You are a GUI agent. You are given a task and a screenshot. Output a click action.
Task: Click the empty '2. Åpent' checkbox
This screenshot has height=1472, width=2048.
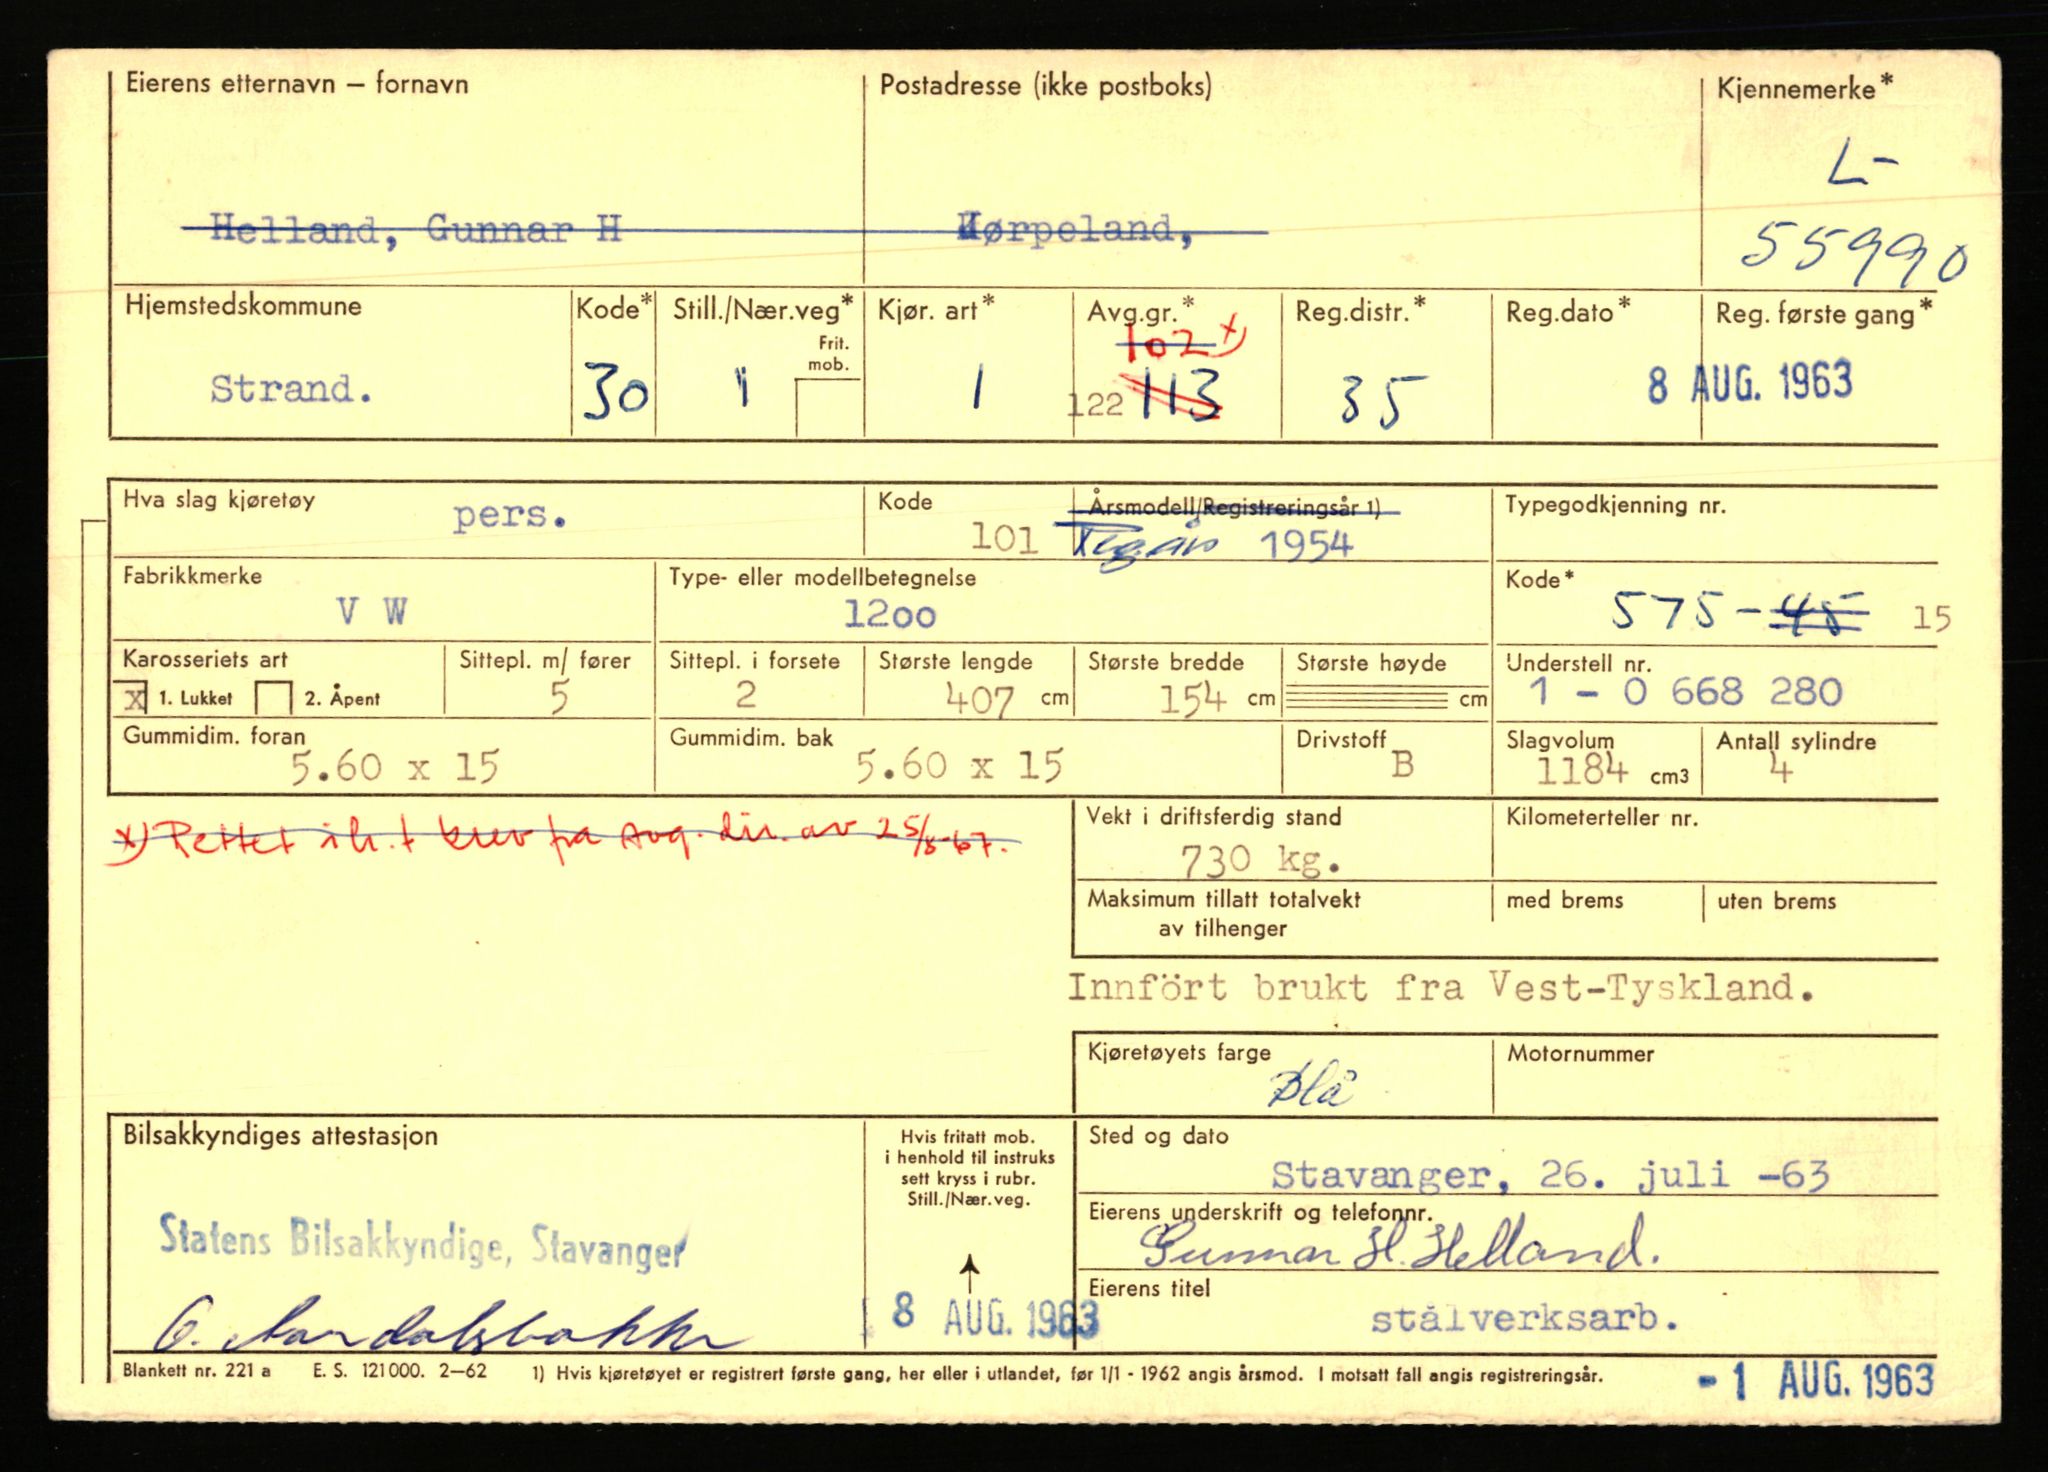[x=274, y=697]
